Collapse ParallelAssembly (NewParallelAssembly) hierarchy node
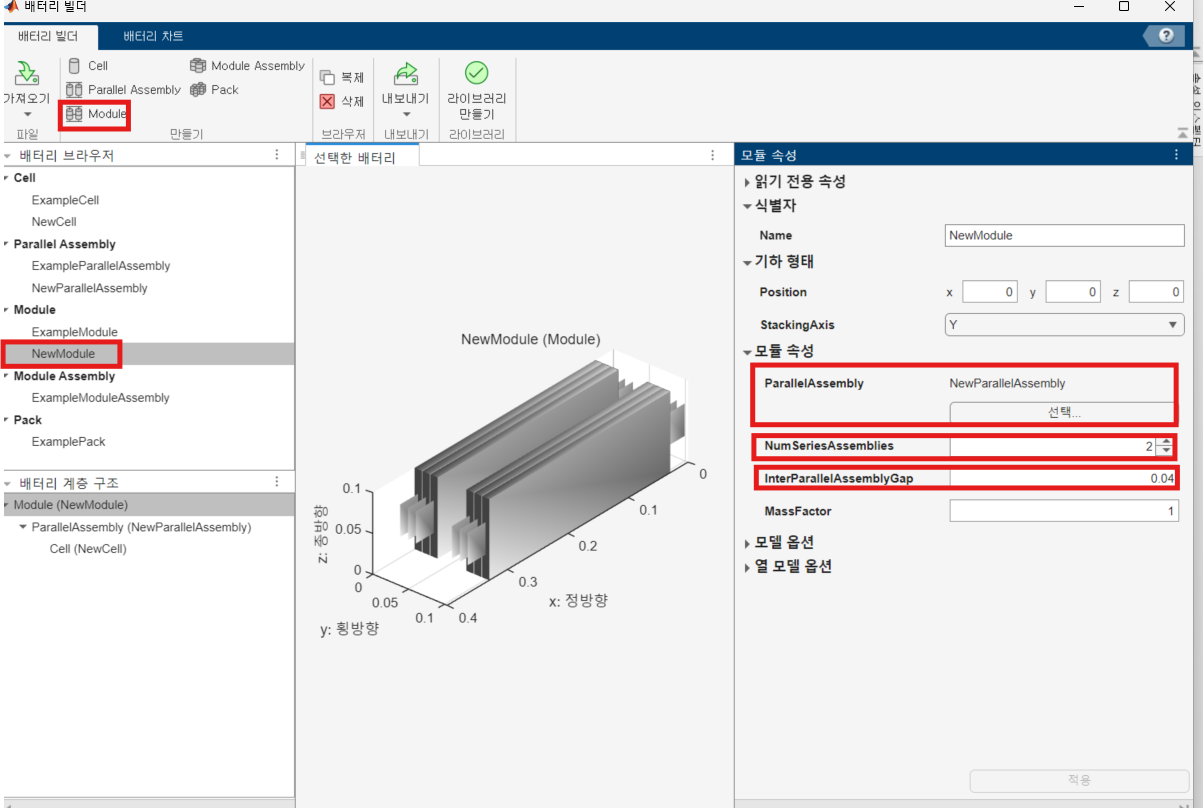The width and height of the screenshot is (1203, 808). pos(23,527)
